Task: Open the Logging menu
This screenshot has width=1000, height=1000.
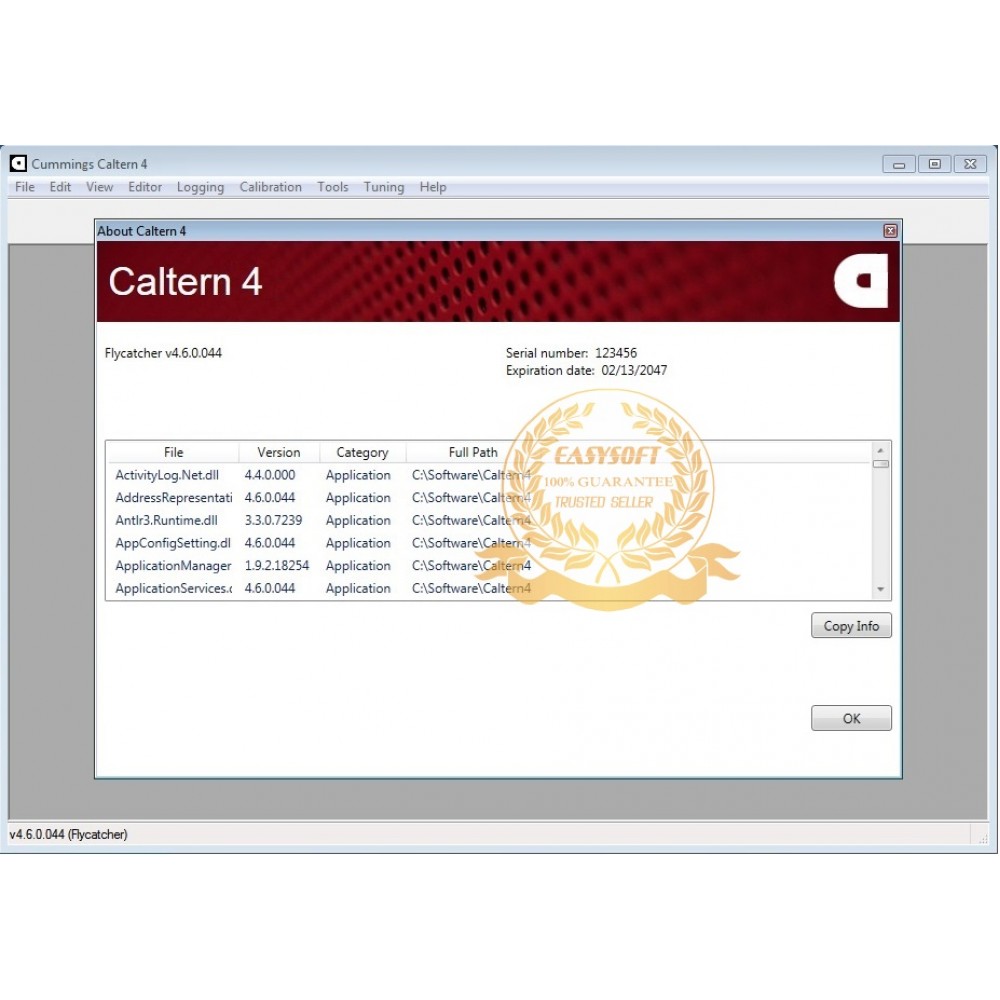Action: pos(200,187)
